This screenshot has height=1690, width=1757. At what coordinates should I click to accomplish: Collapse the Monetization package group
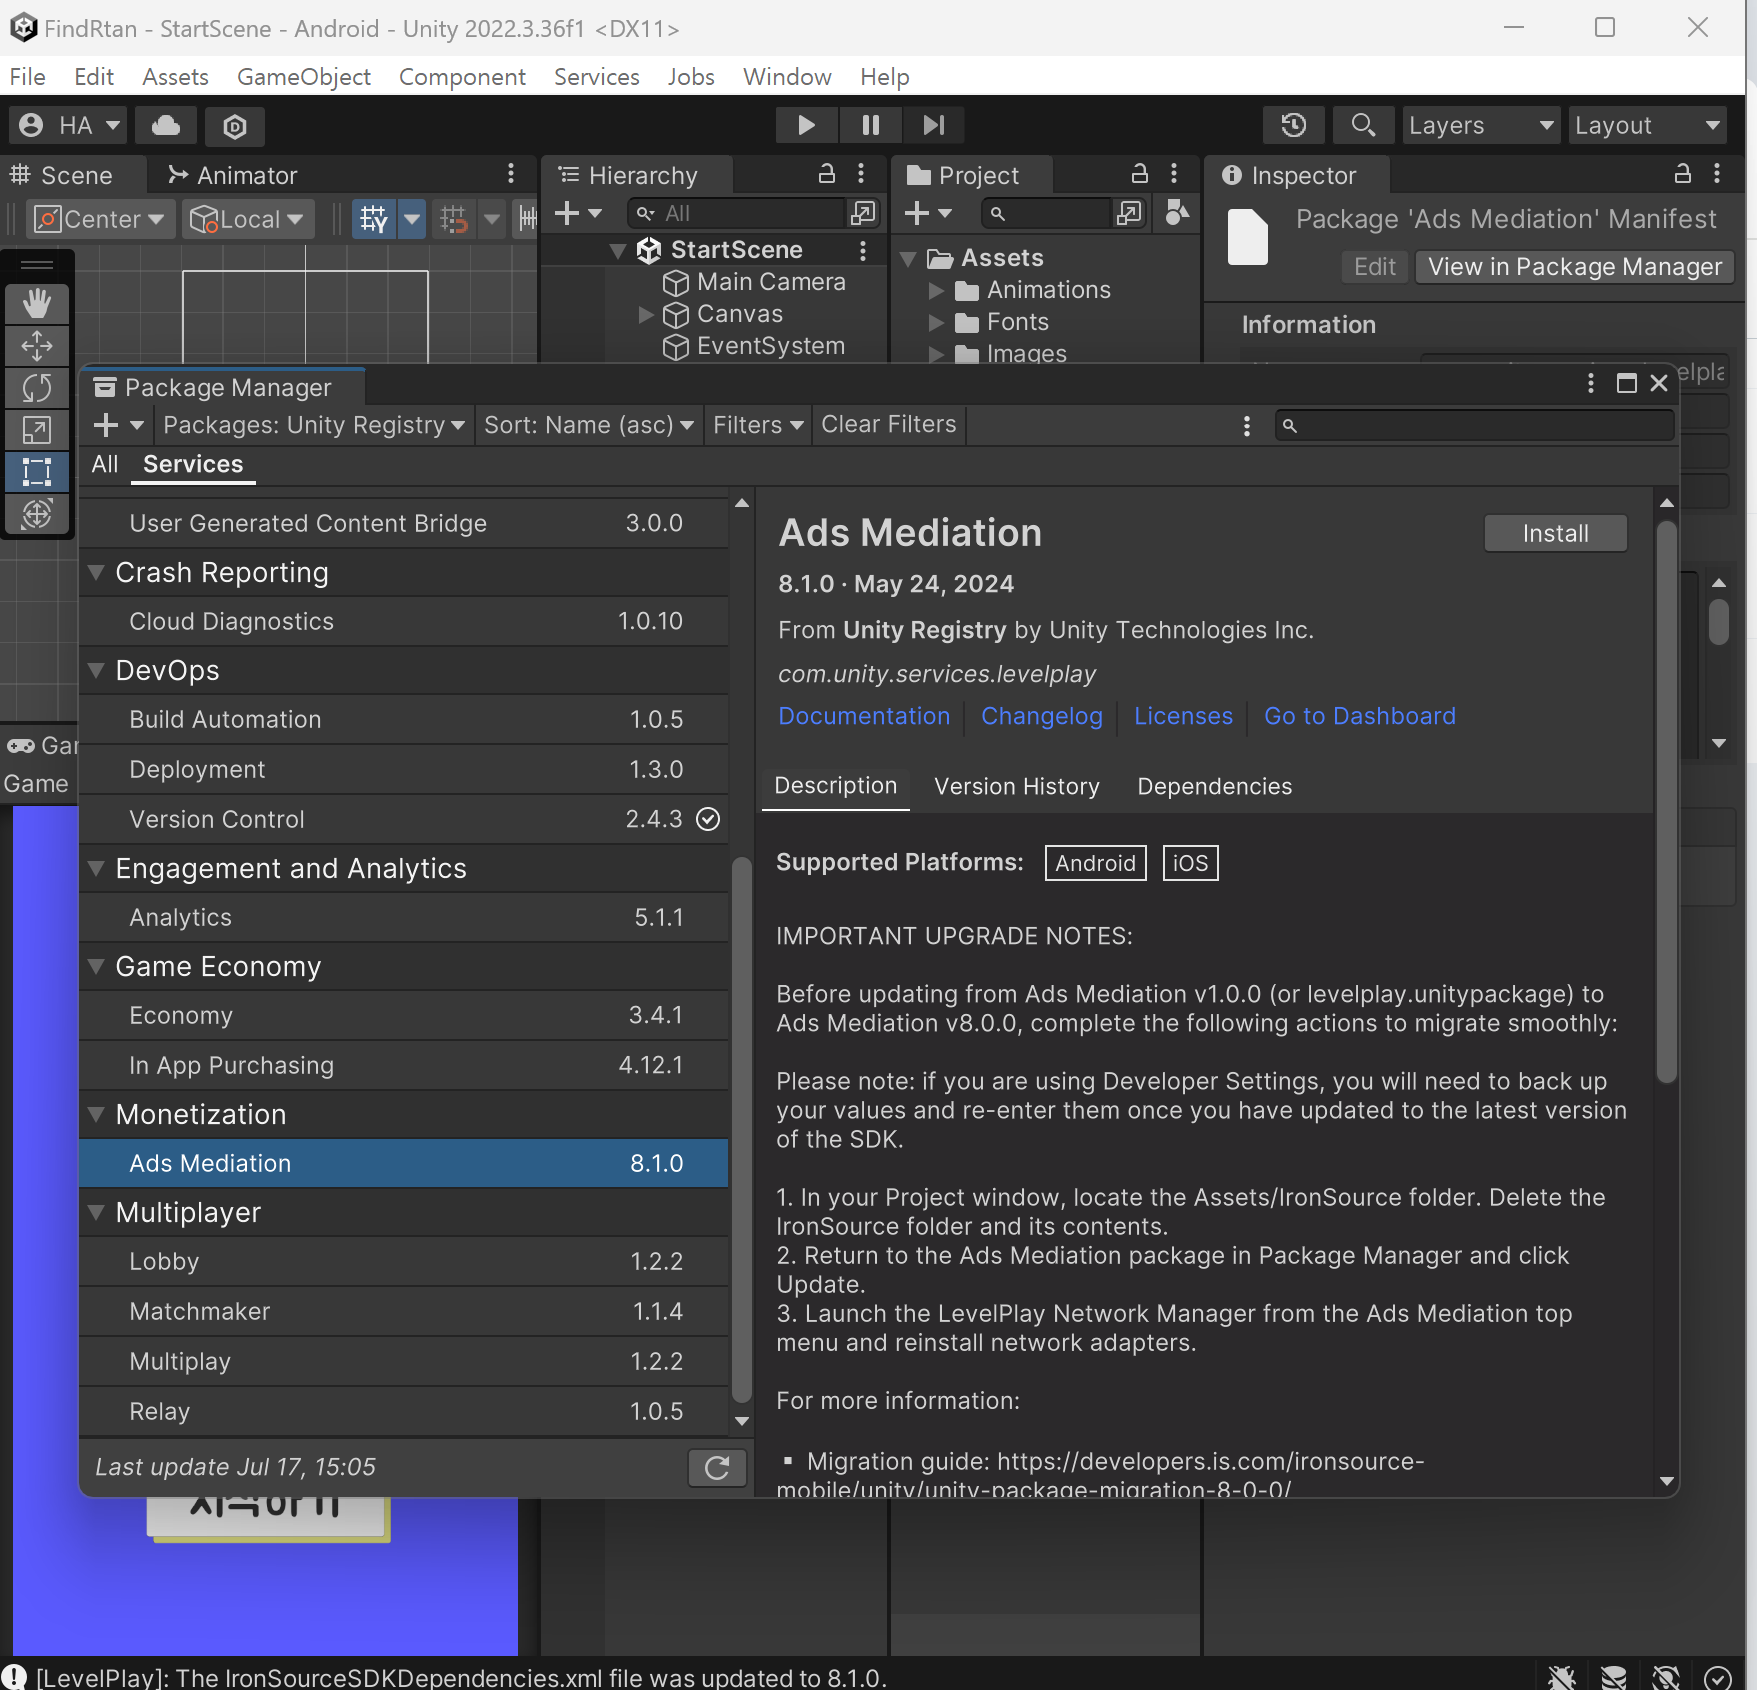[x=97, y=1114]
